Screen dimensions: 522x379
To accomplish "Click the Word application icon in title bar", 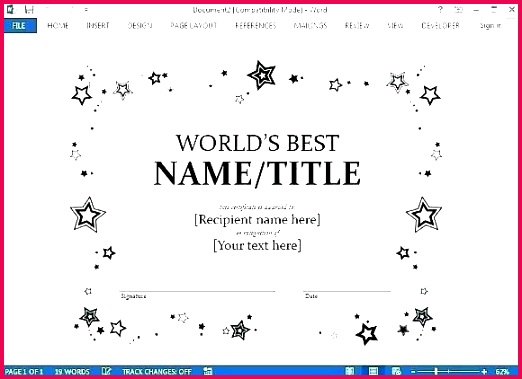I will 10,10.
